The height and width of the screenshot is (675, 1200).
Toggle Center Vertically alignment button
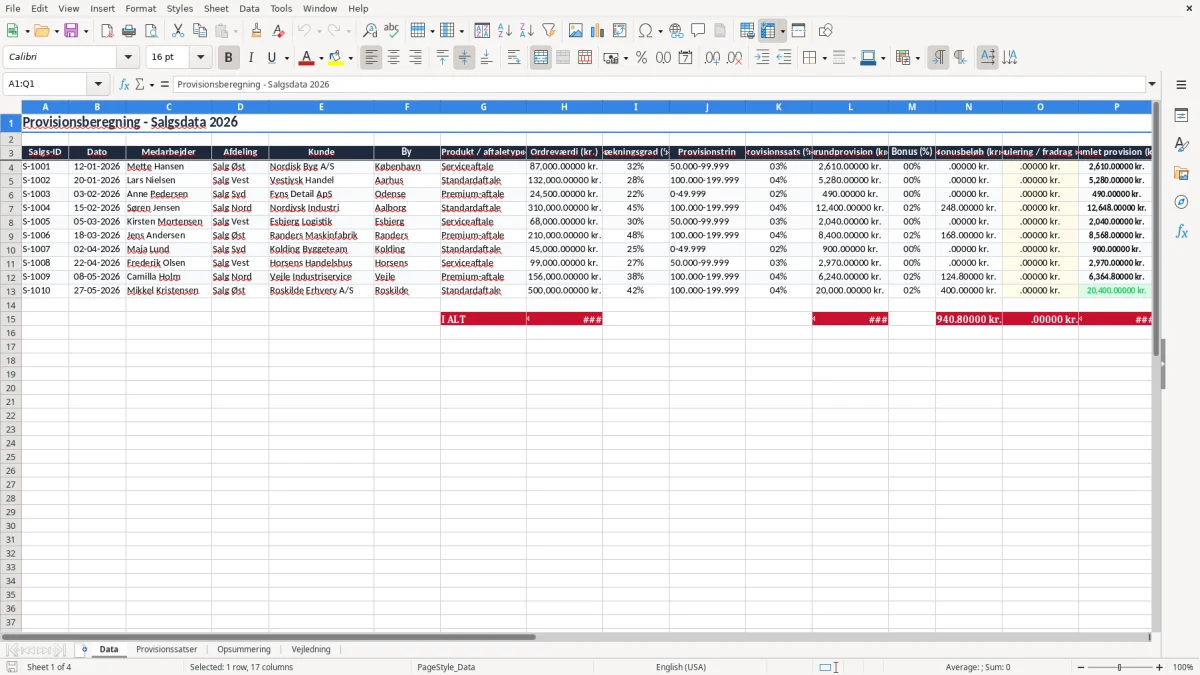[464, 58]
